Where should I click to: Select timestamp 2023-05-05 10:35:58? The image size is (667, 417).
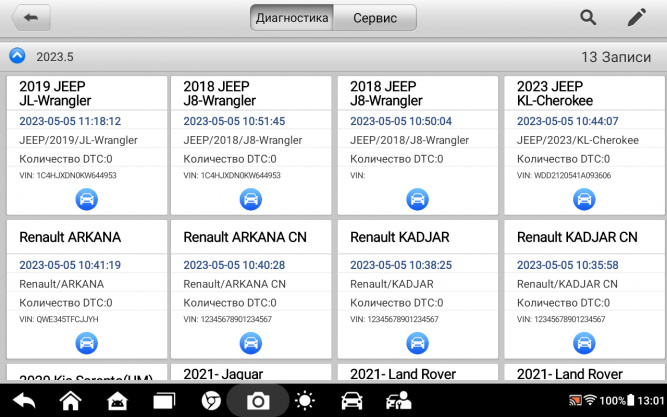568,265
